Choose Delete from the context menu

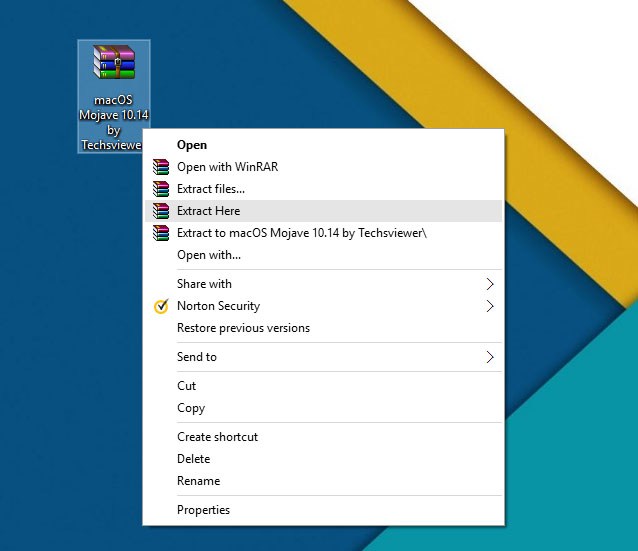click(x=323, y=459)
